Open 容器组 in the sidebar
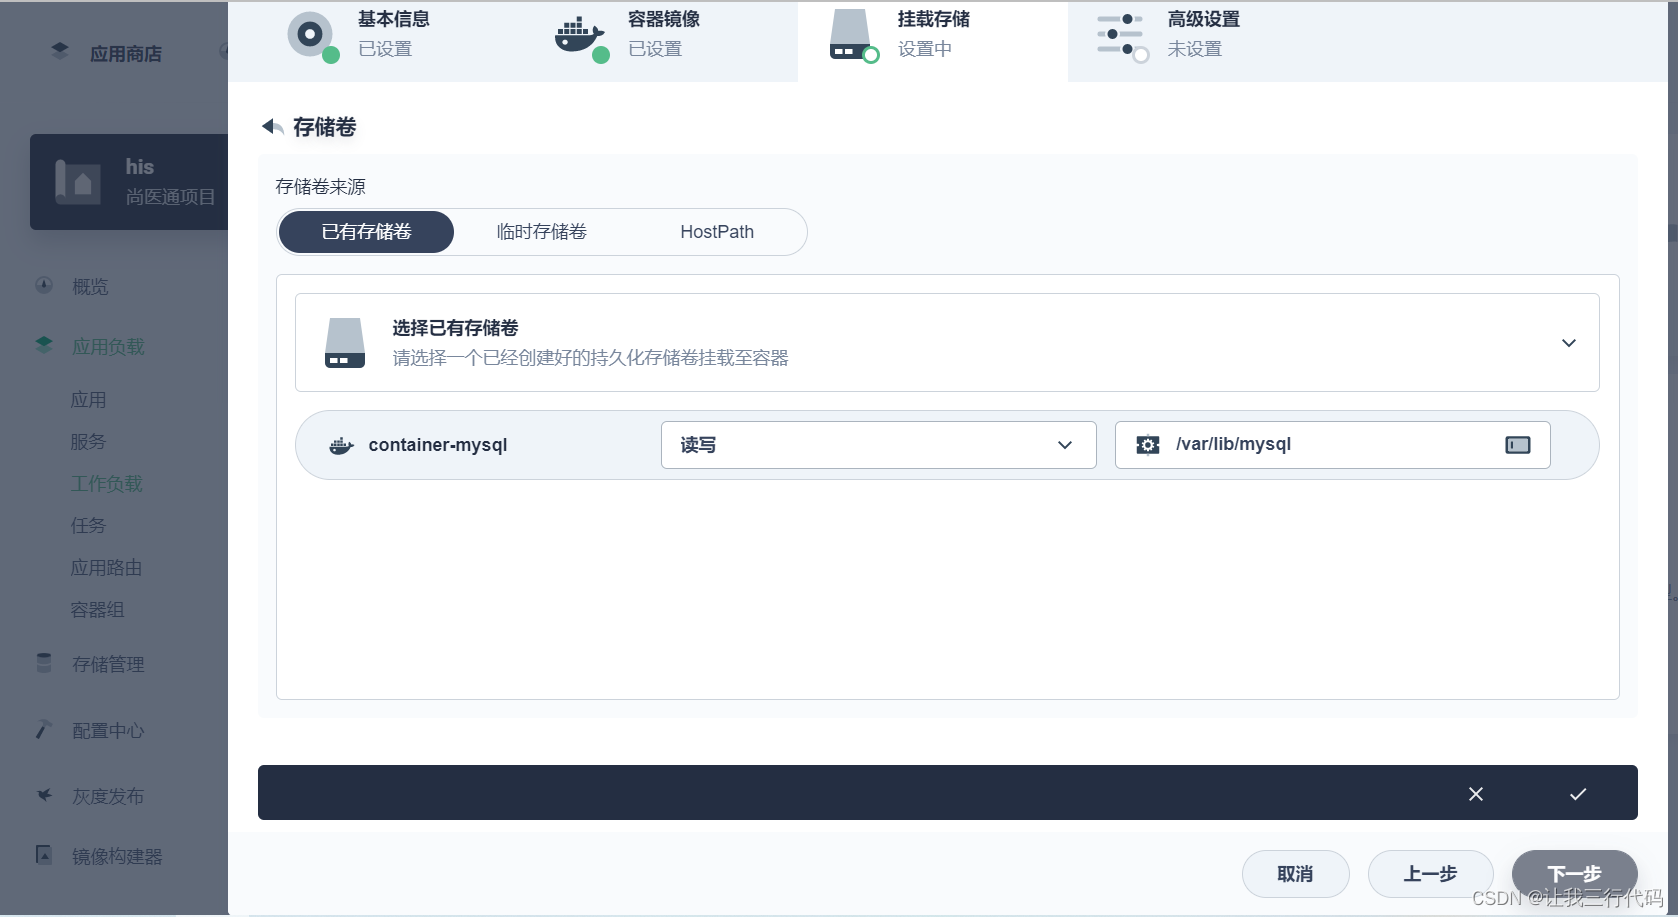Viewport: 1678px width, 917px height. point(97,610)
